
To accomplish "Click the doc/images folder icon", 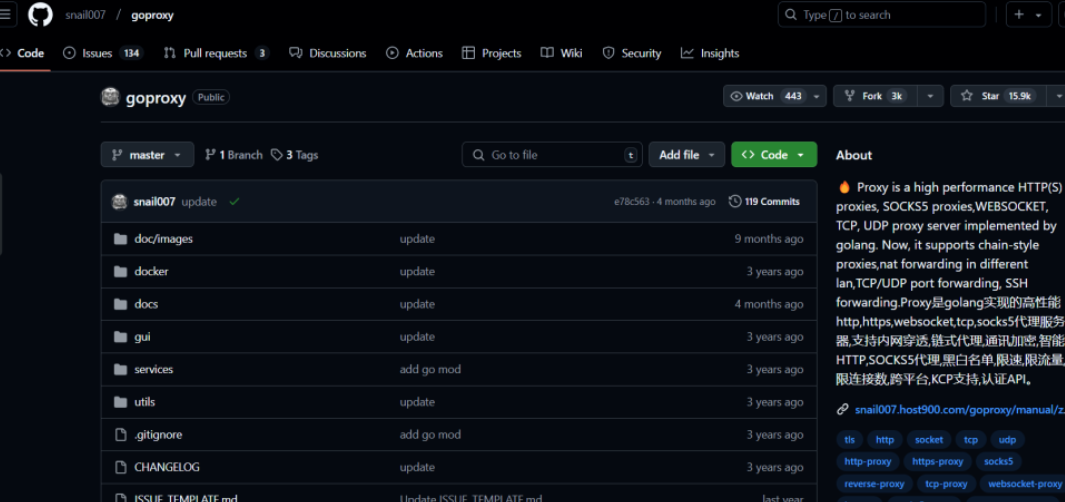I will (x=121, y=239).
